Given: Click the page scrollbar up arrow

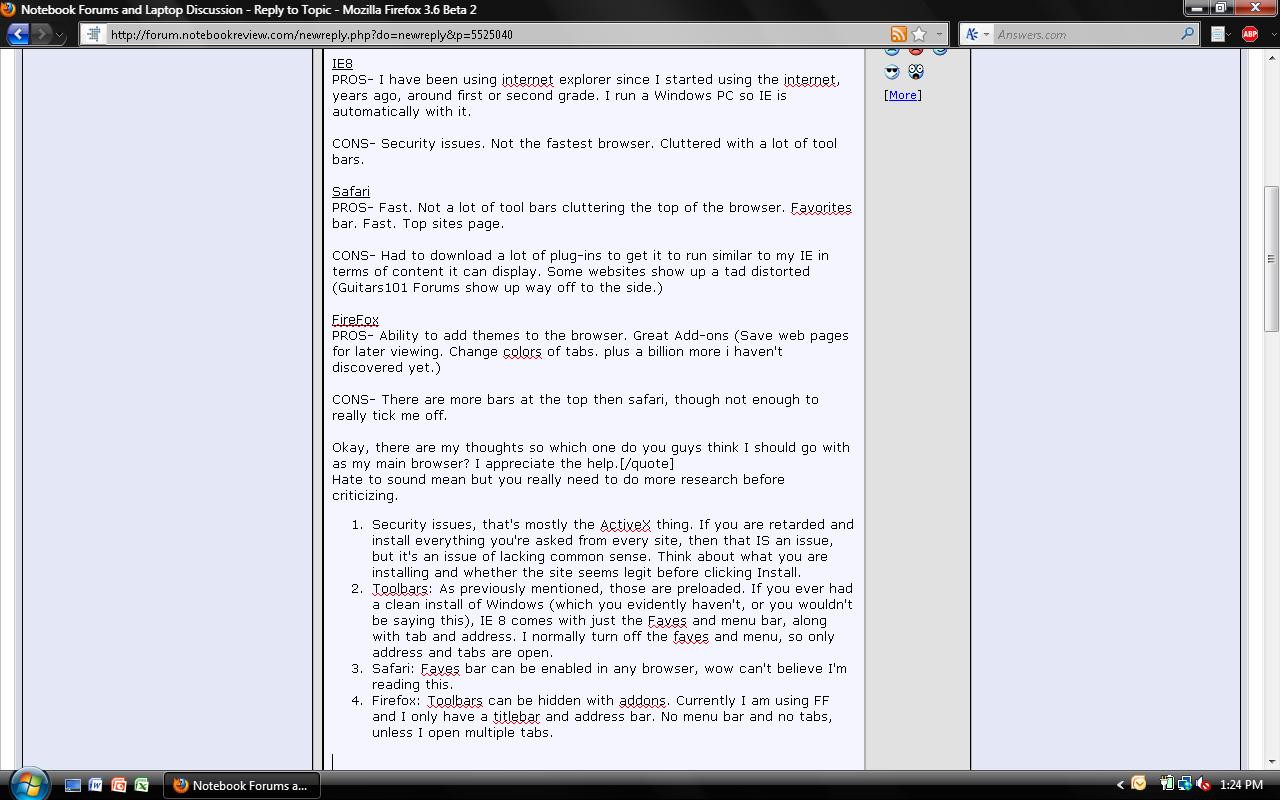Looking at the screenshot, I should tap(1271, 58).
